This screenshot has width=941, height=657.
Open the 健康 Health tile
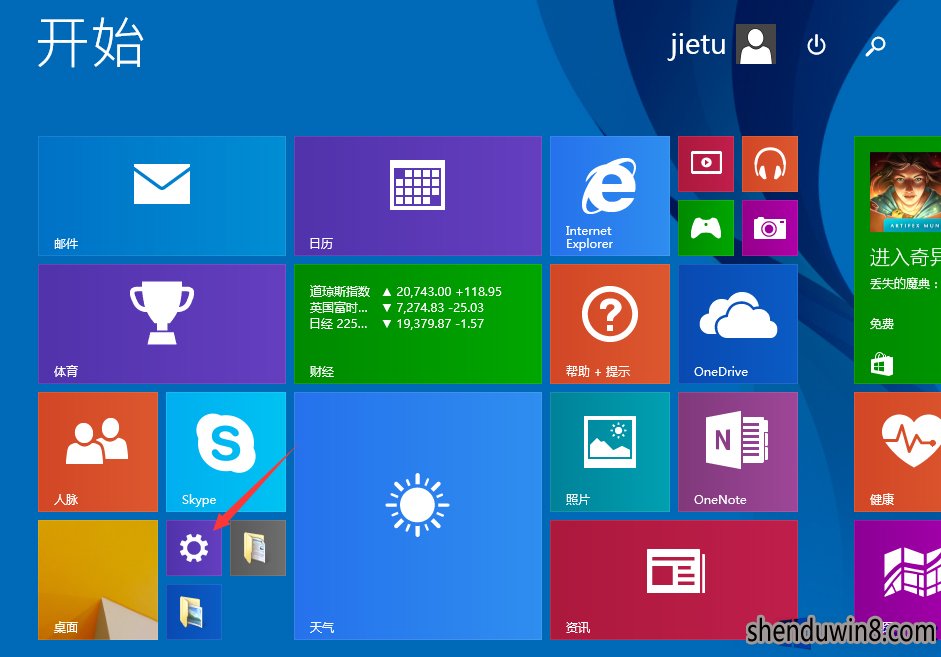click(897, 452)
